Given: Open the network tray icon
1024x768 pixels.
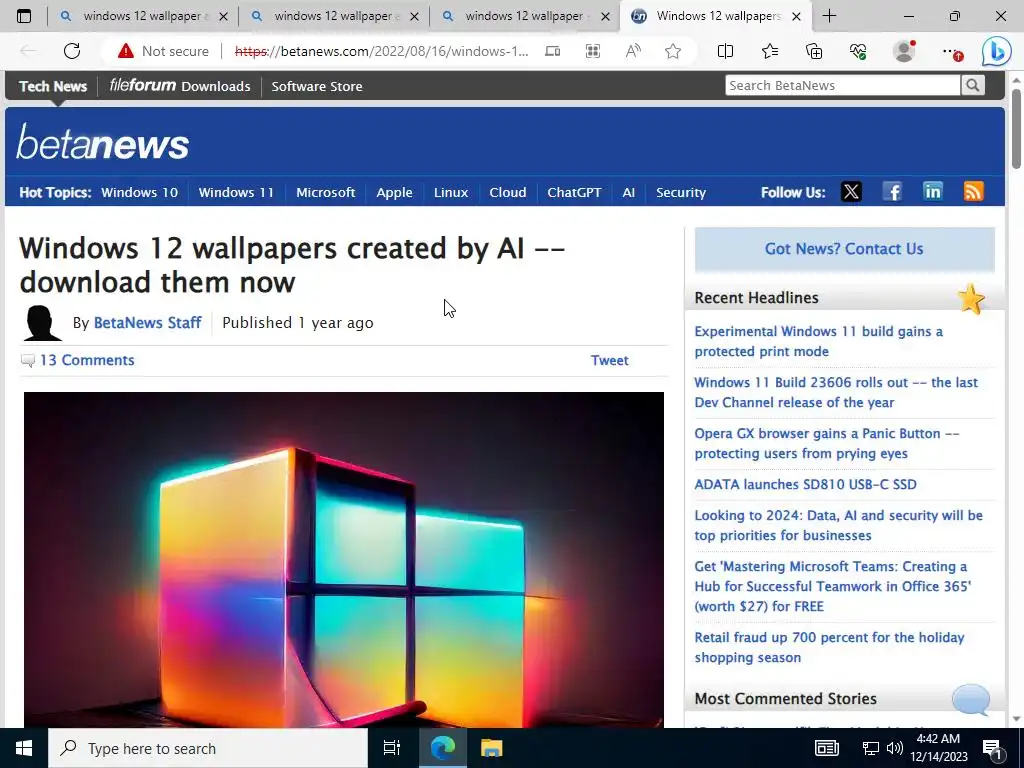Looking at the screenshot, I should 870,748.
